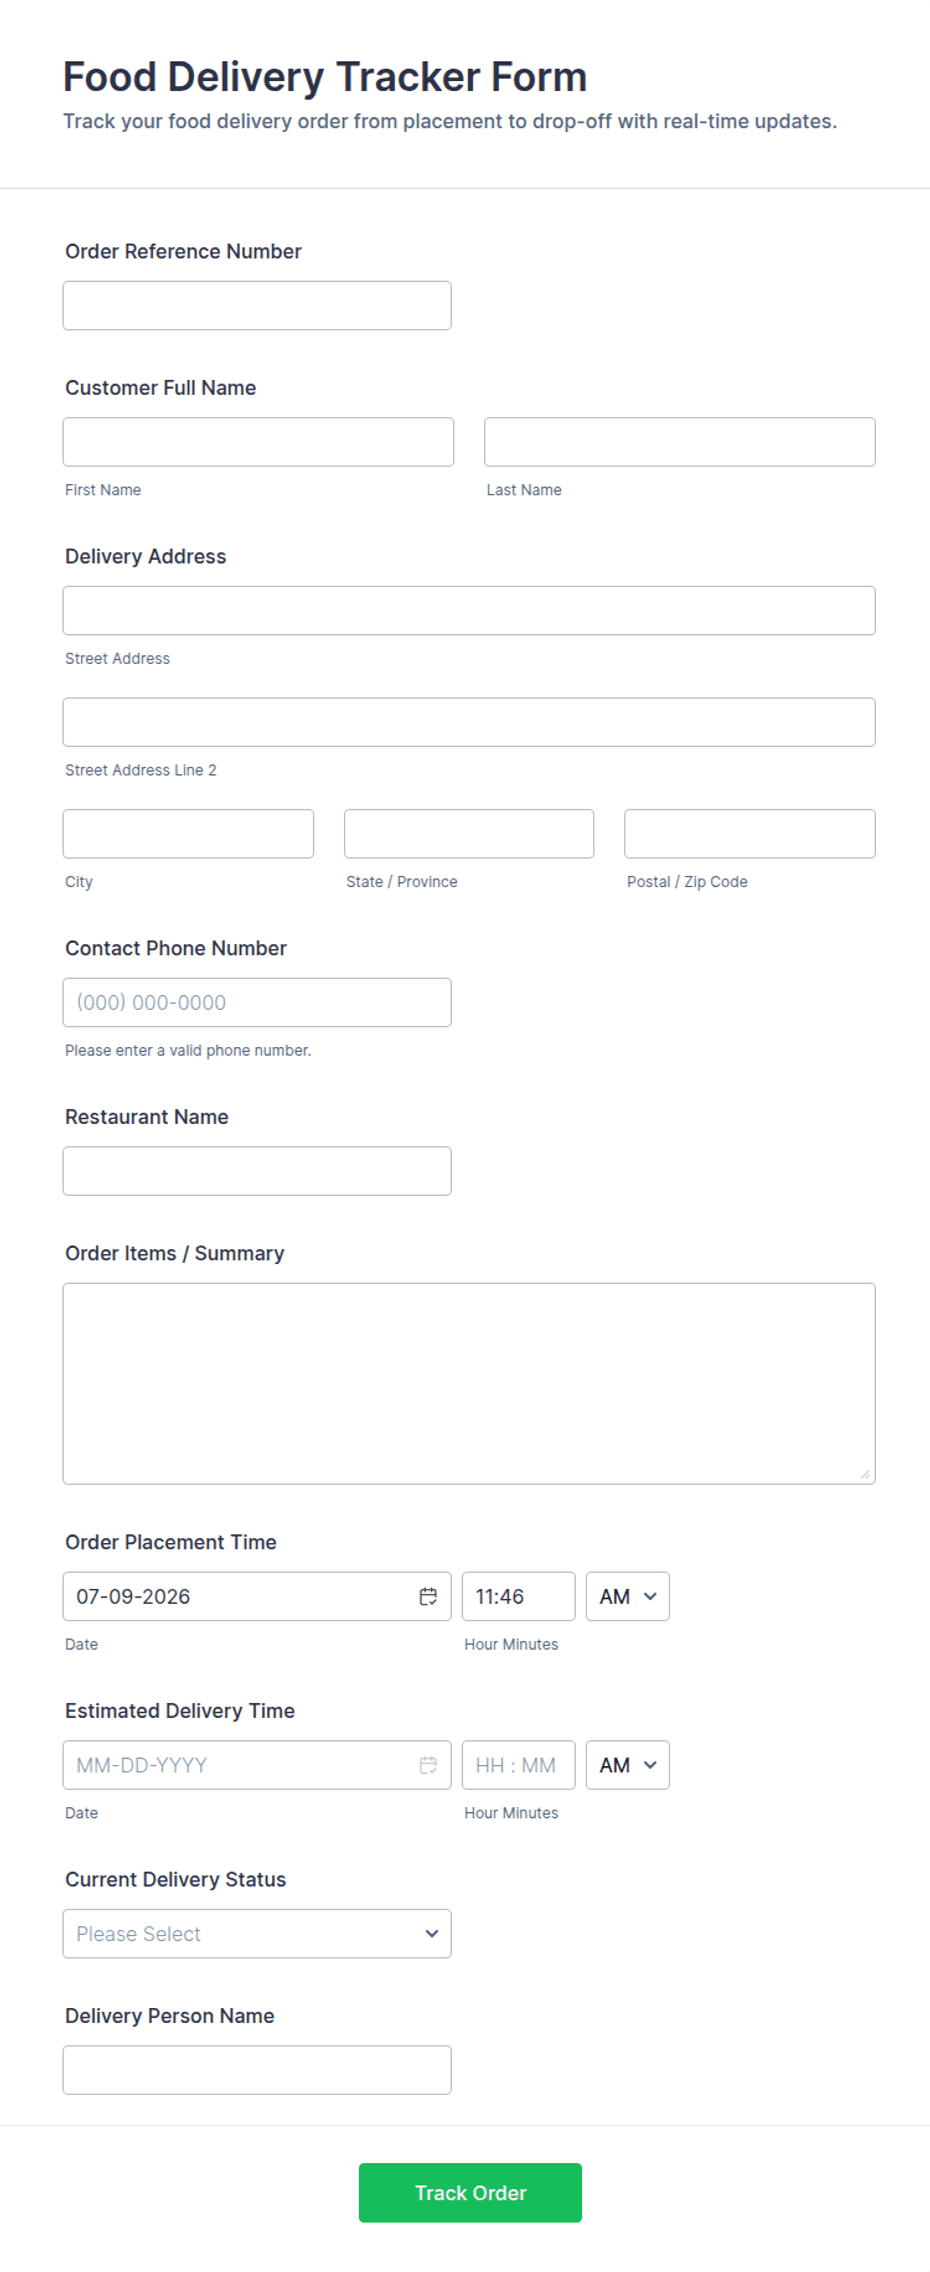
Task: Click the First Name input box
Action: [x=258, y=442]
